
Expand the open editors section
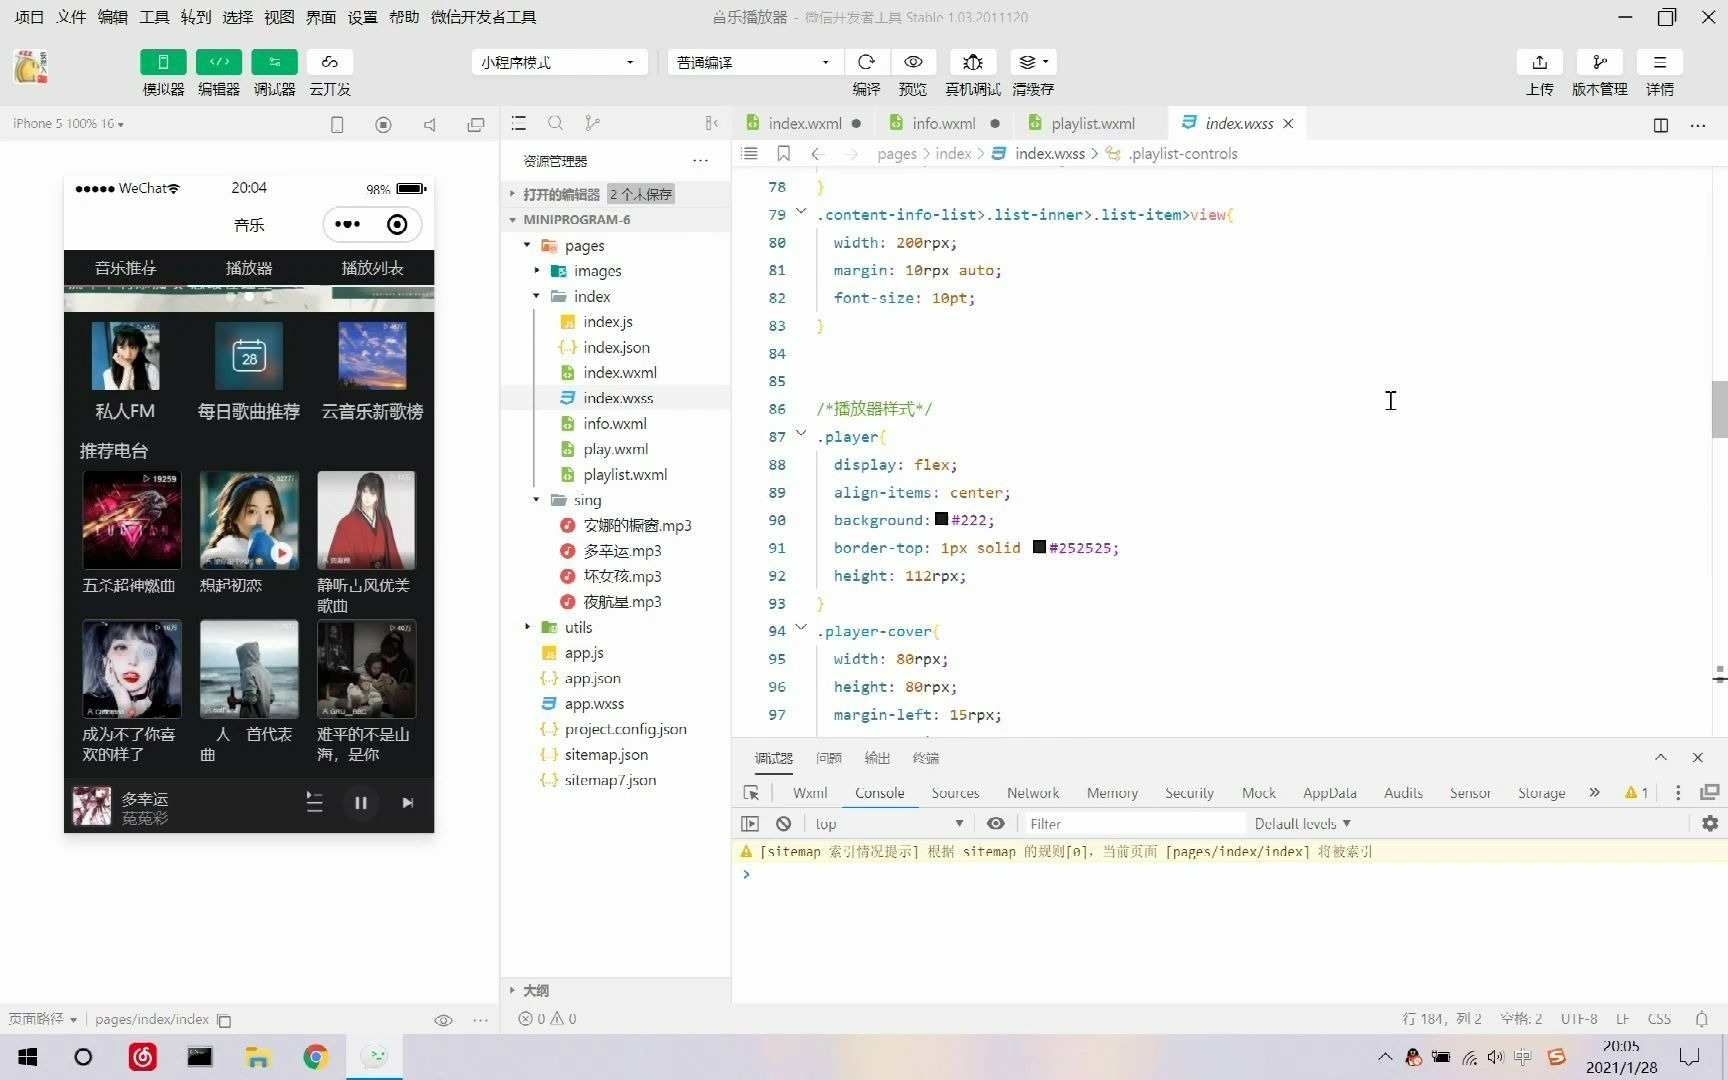pyautogui.click(x=513, y=194)
